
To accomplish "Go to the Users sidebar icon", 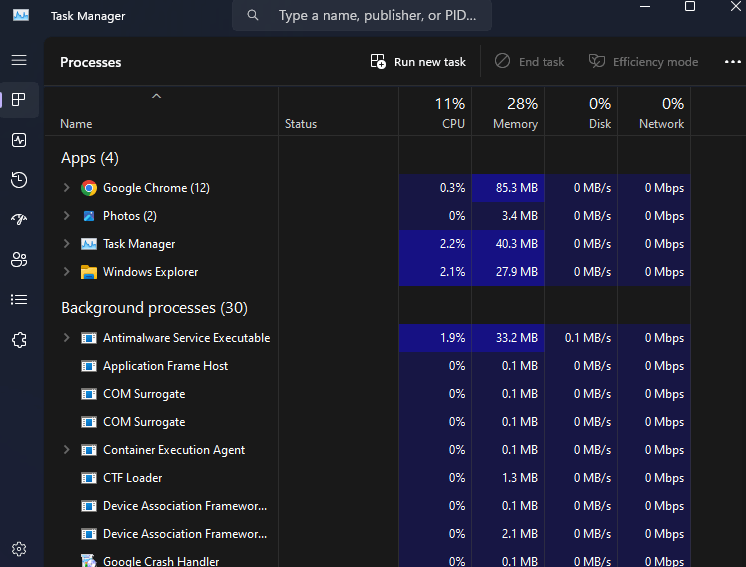I will point(19,260).
